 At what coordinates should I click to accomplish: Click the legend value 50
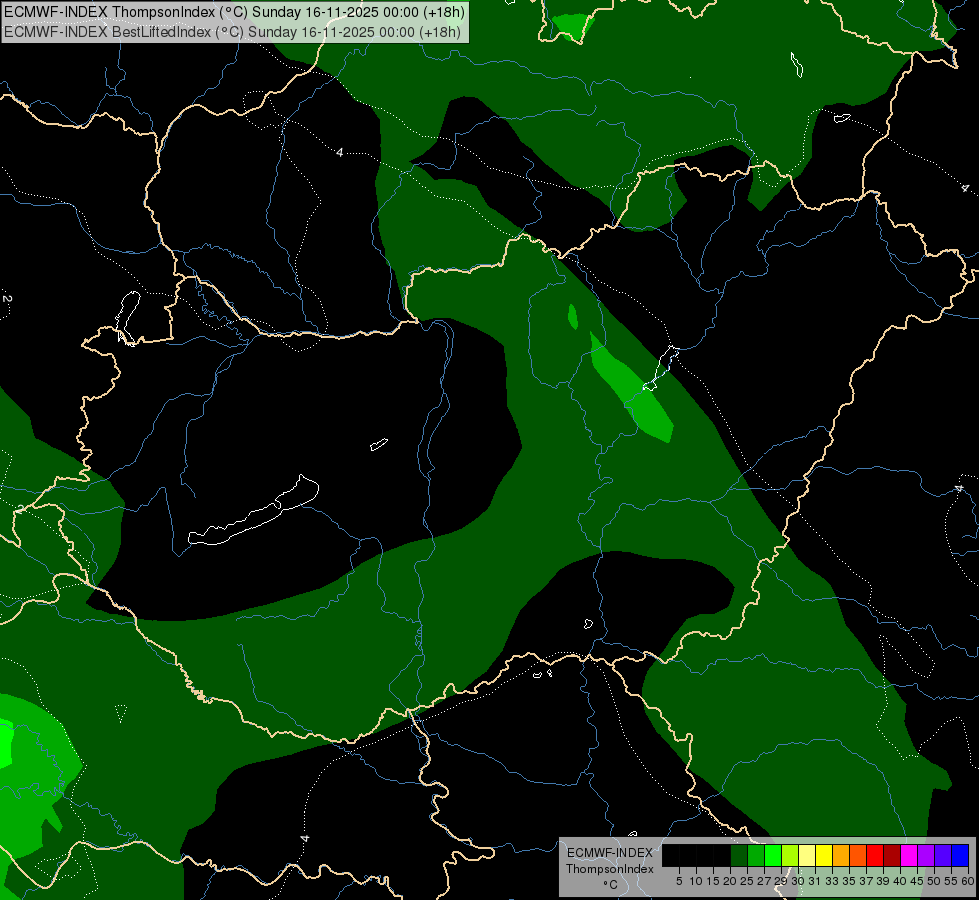(x=934, y=881)
